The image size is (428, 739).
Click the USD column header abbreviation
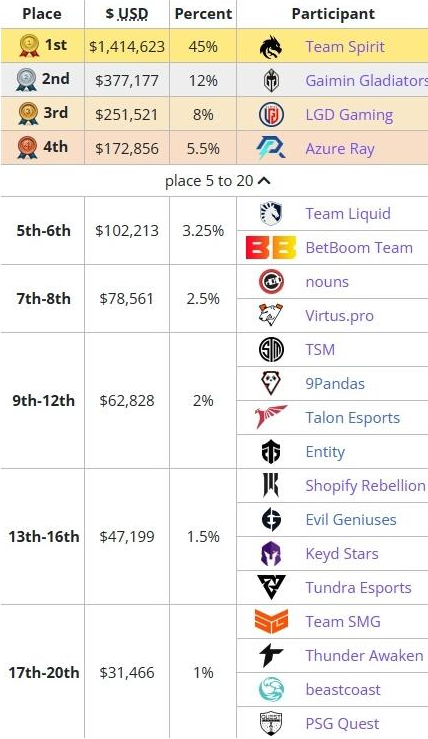click(133, 14)
